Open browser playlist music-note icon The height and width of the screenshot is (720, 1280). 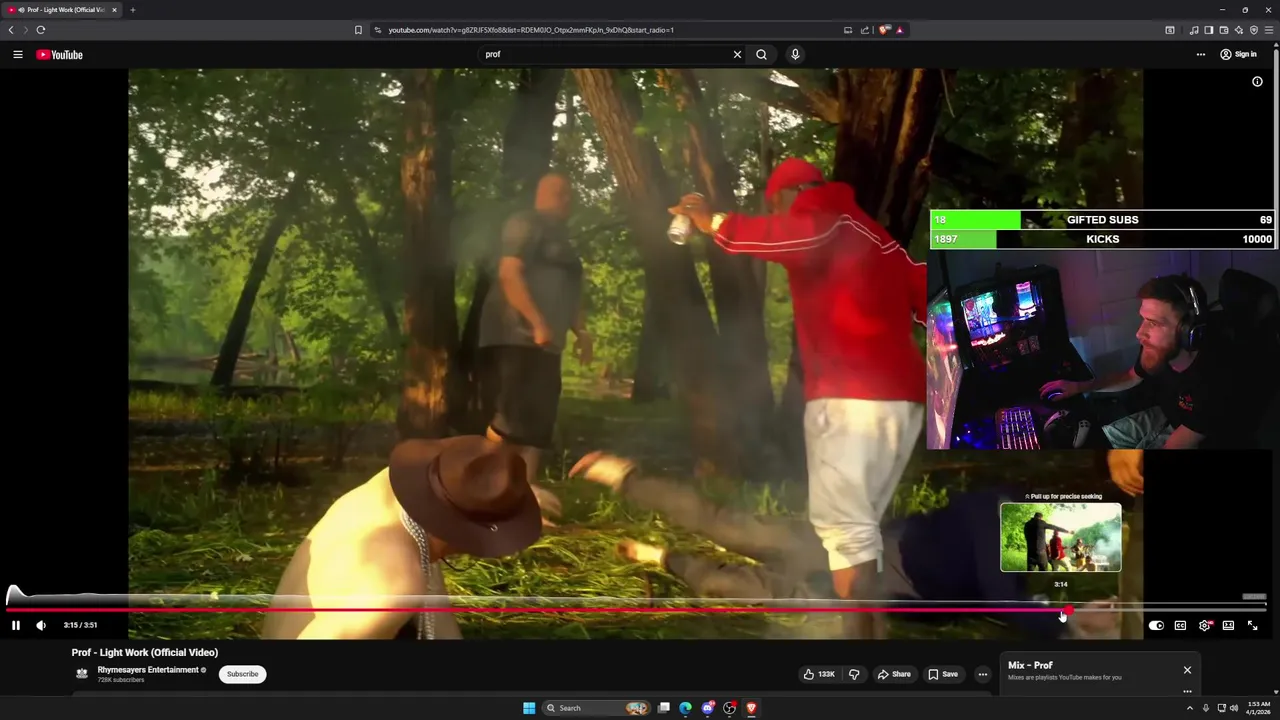click(x=1193, y=30)
